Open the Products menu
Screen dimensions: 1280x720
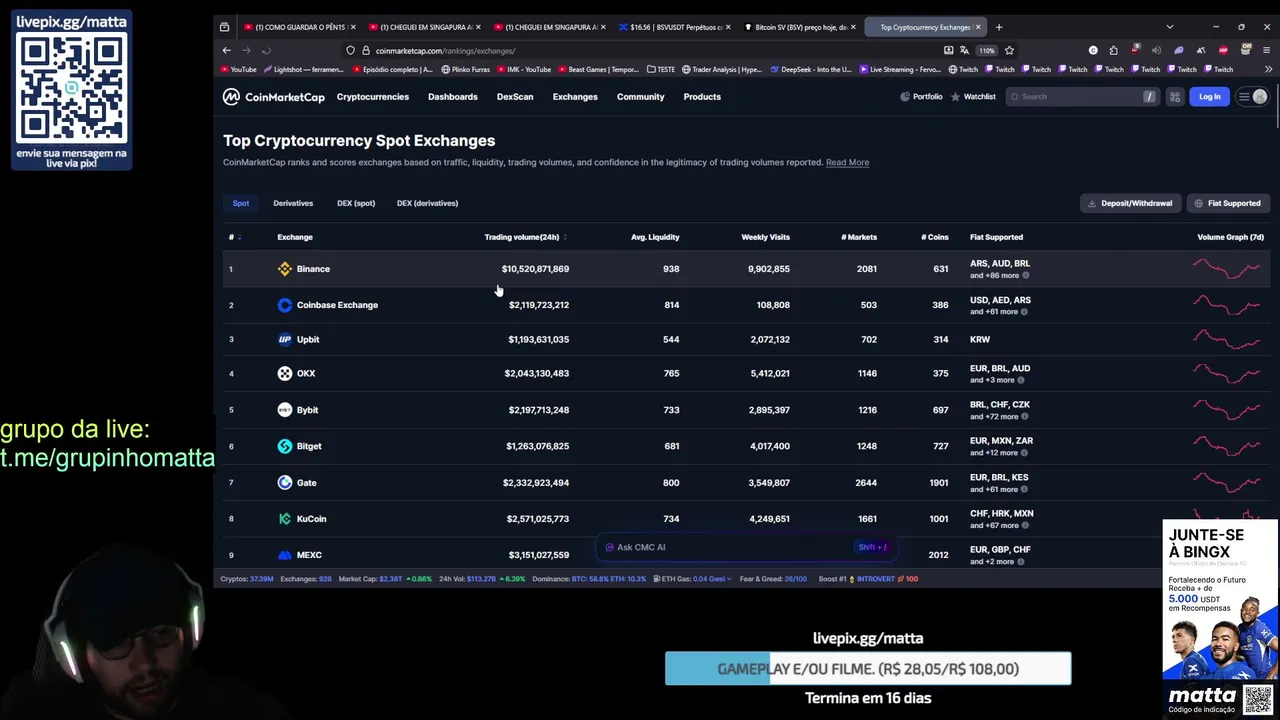pyautogui.click(x=702, y=97)
